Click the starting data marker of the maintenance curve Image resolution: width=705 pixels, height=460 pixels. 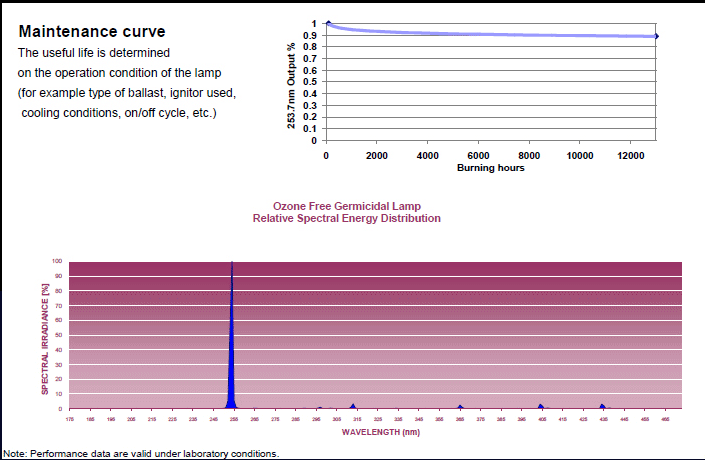point(328,24)
